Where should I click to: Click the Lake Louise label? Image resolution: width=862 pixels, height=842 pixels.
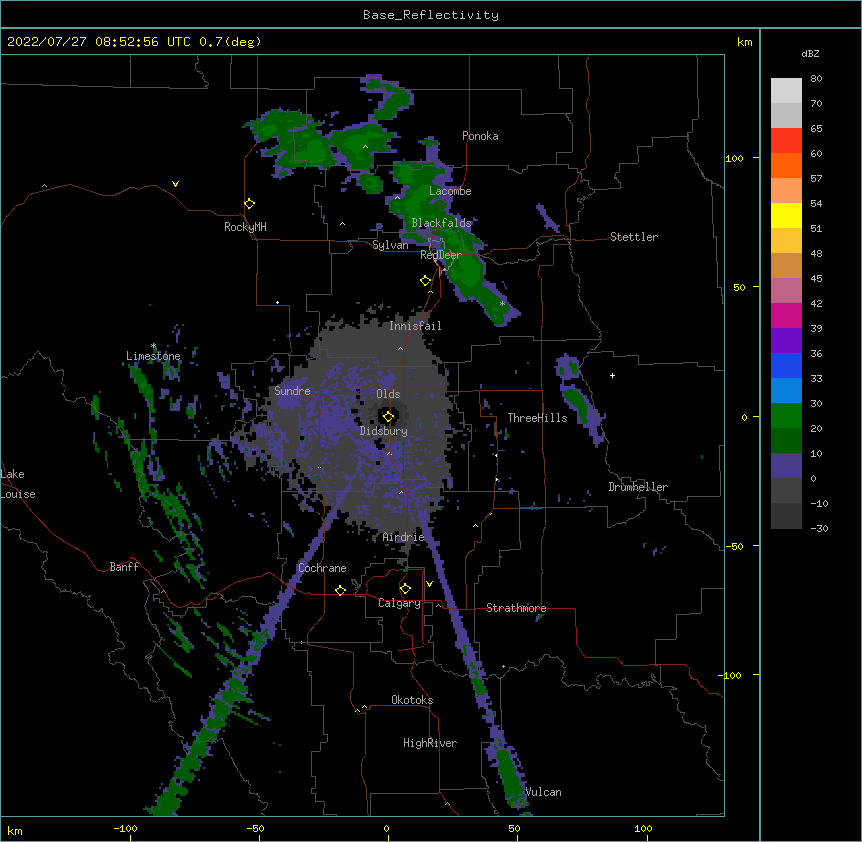pyautogui.click(x=18, y=484)
